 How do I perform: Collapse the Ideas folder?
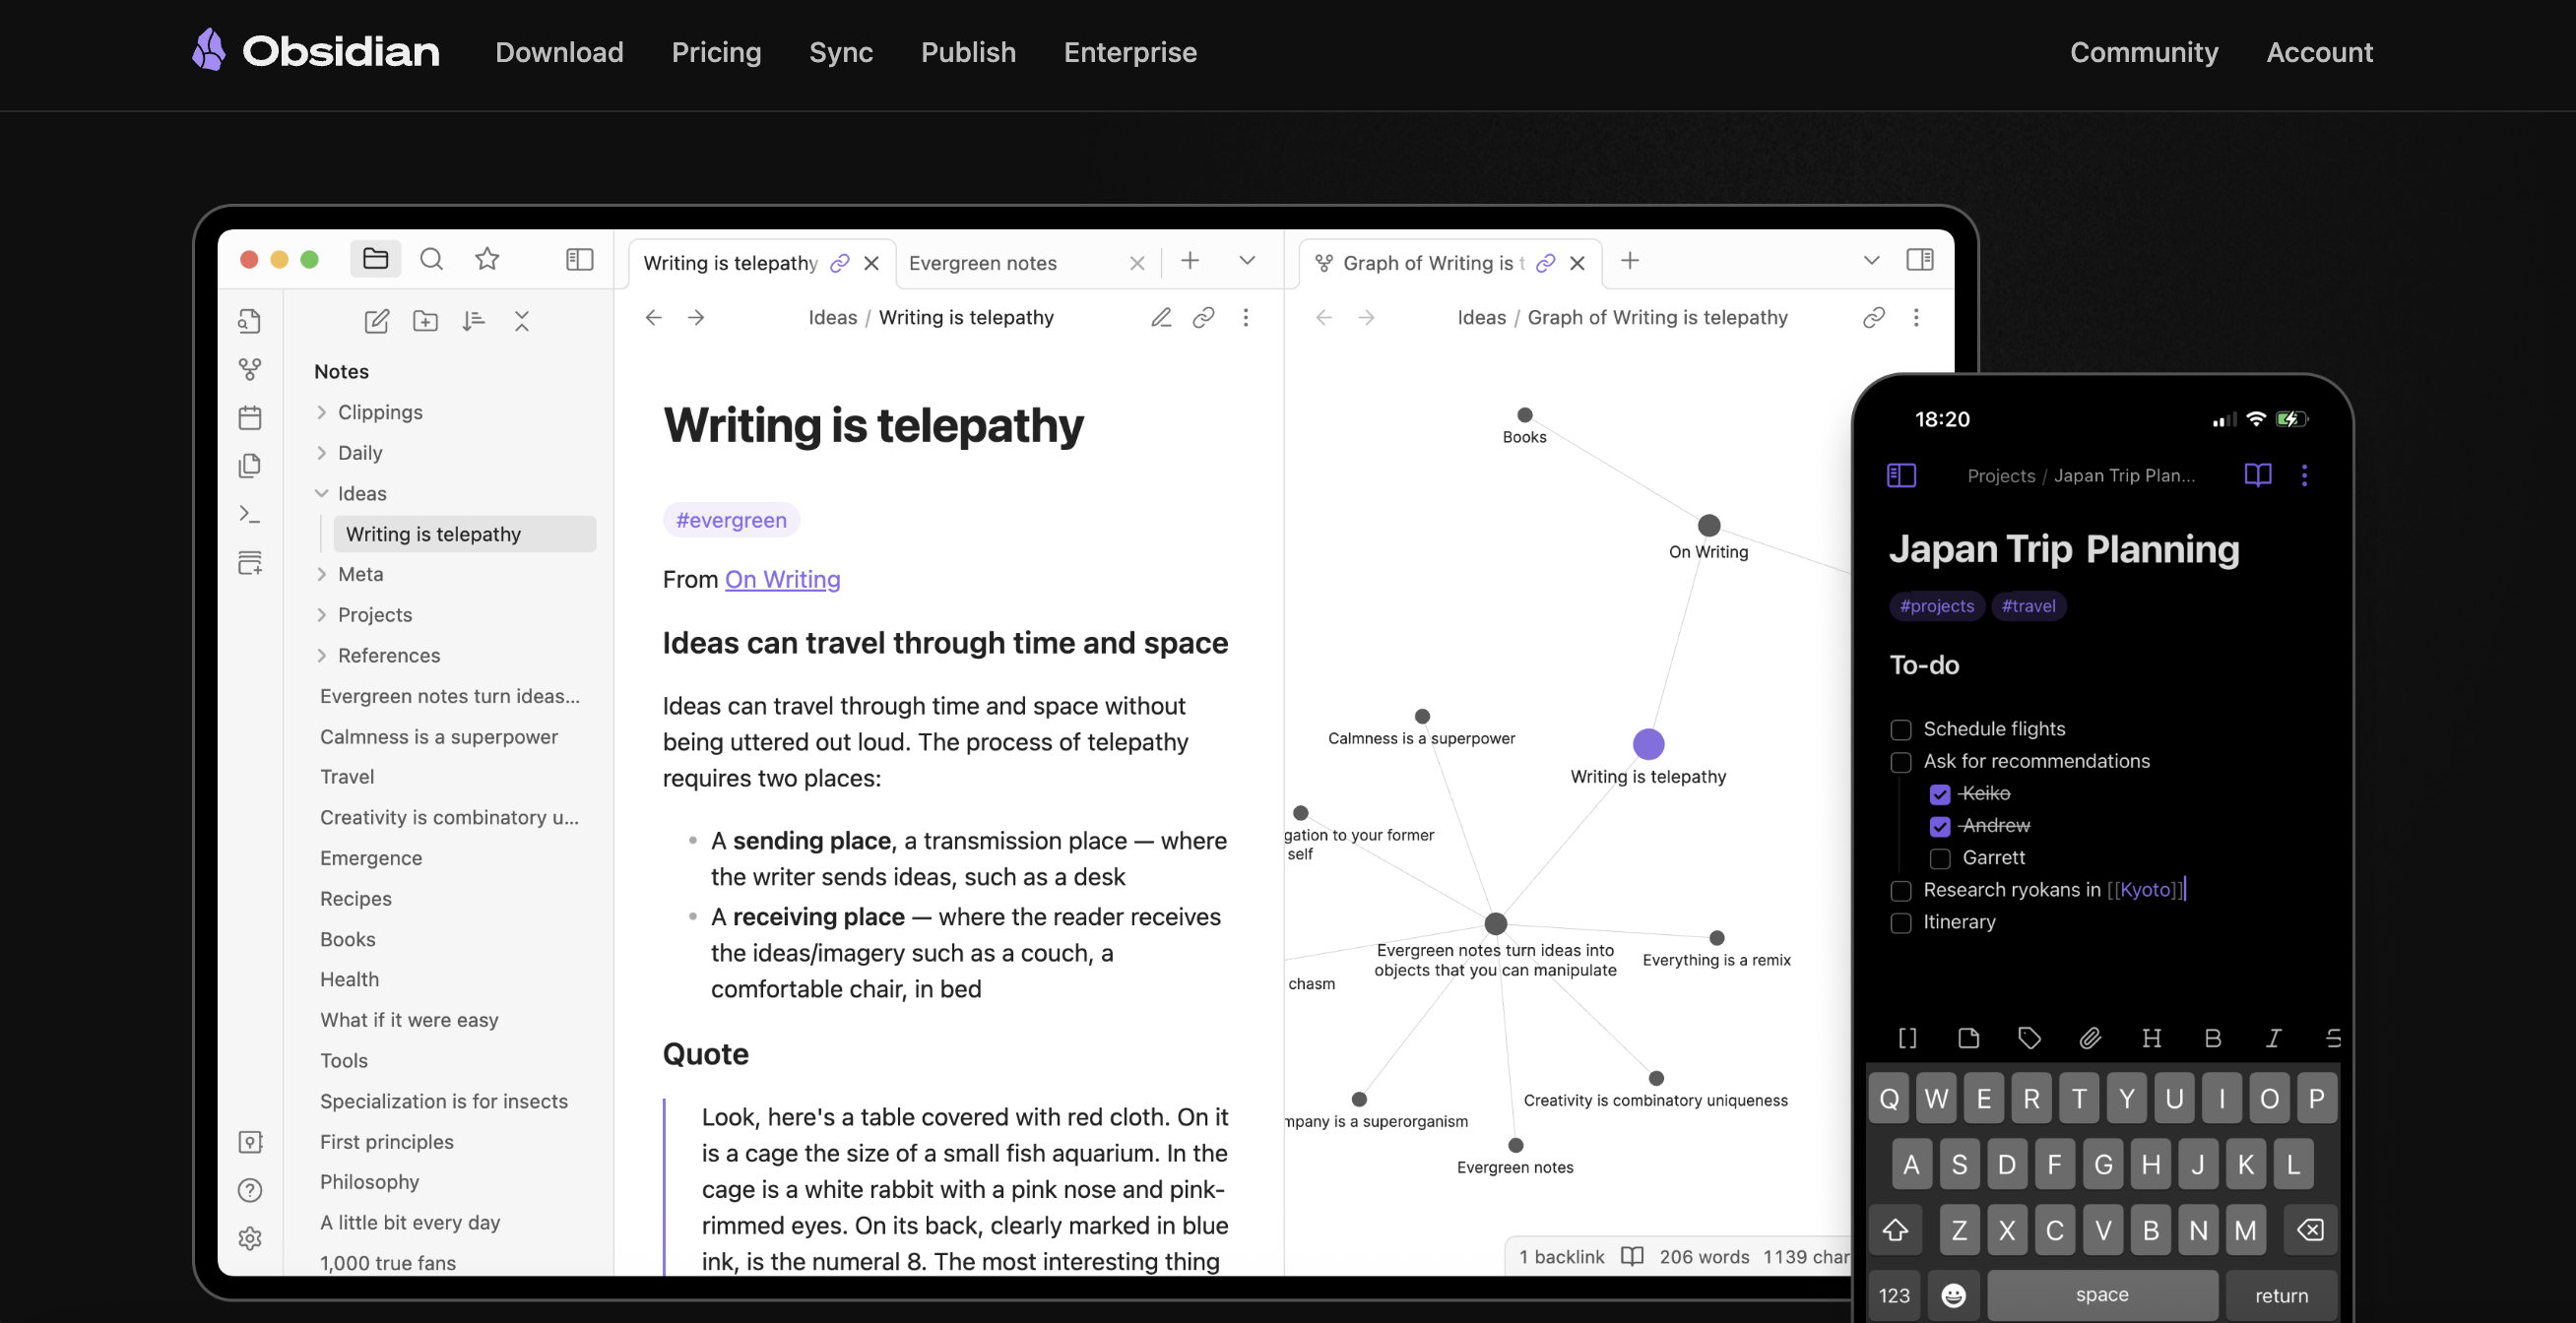point(321,493)
